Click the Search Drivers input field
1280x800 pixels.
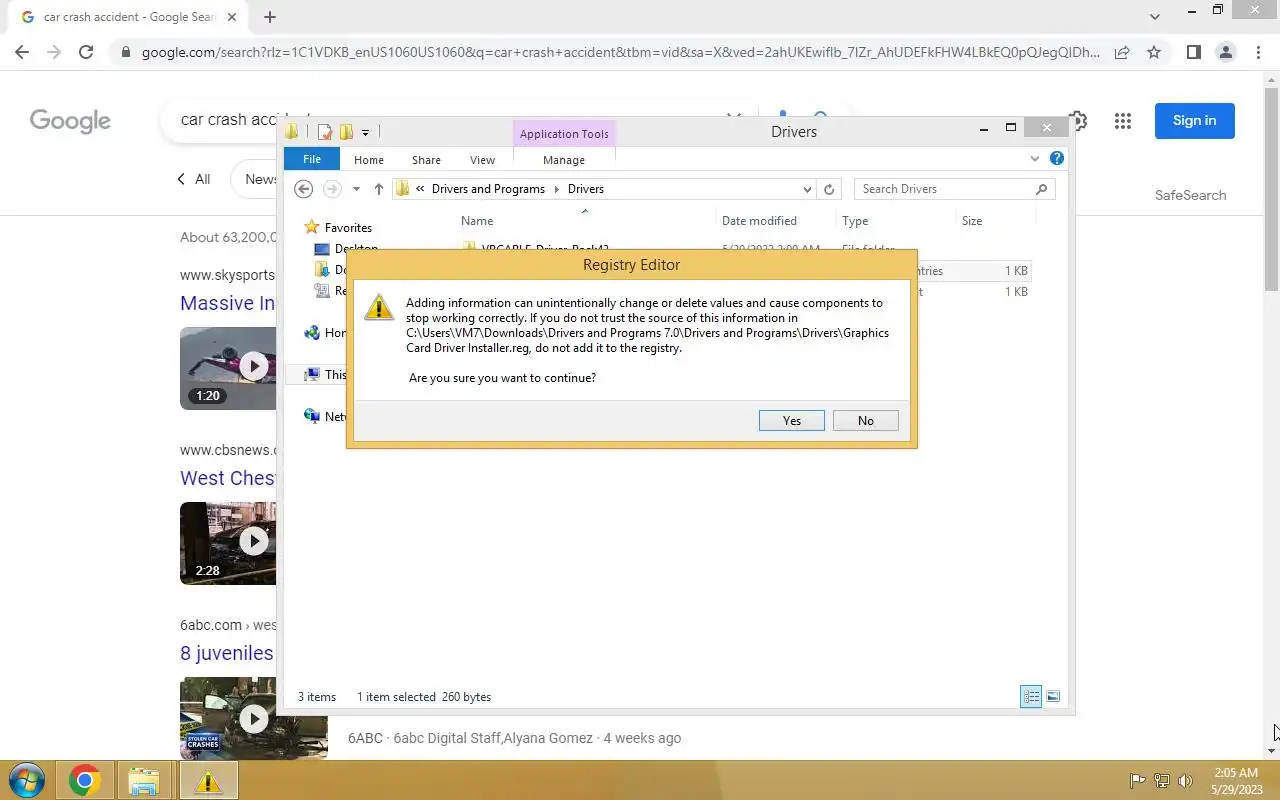944,189
